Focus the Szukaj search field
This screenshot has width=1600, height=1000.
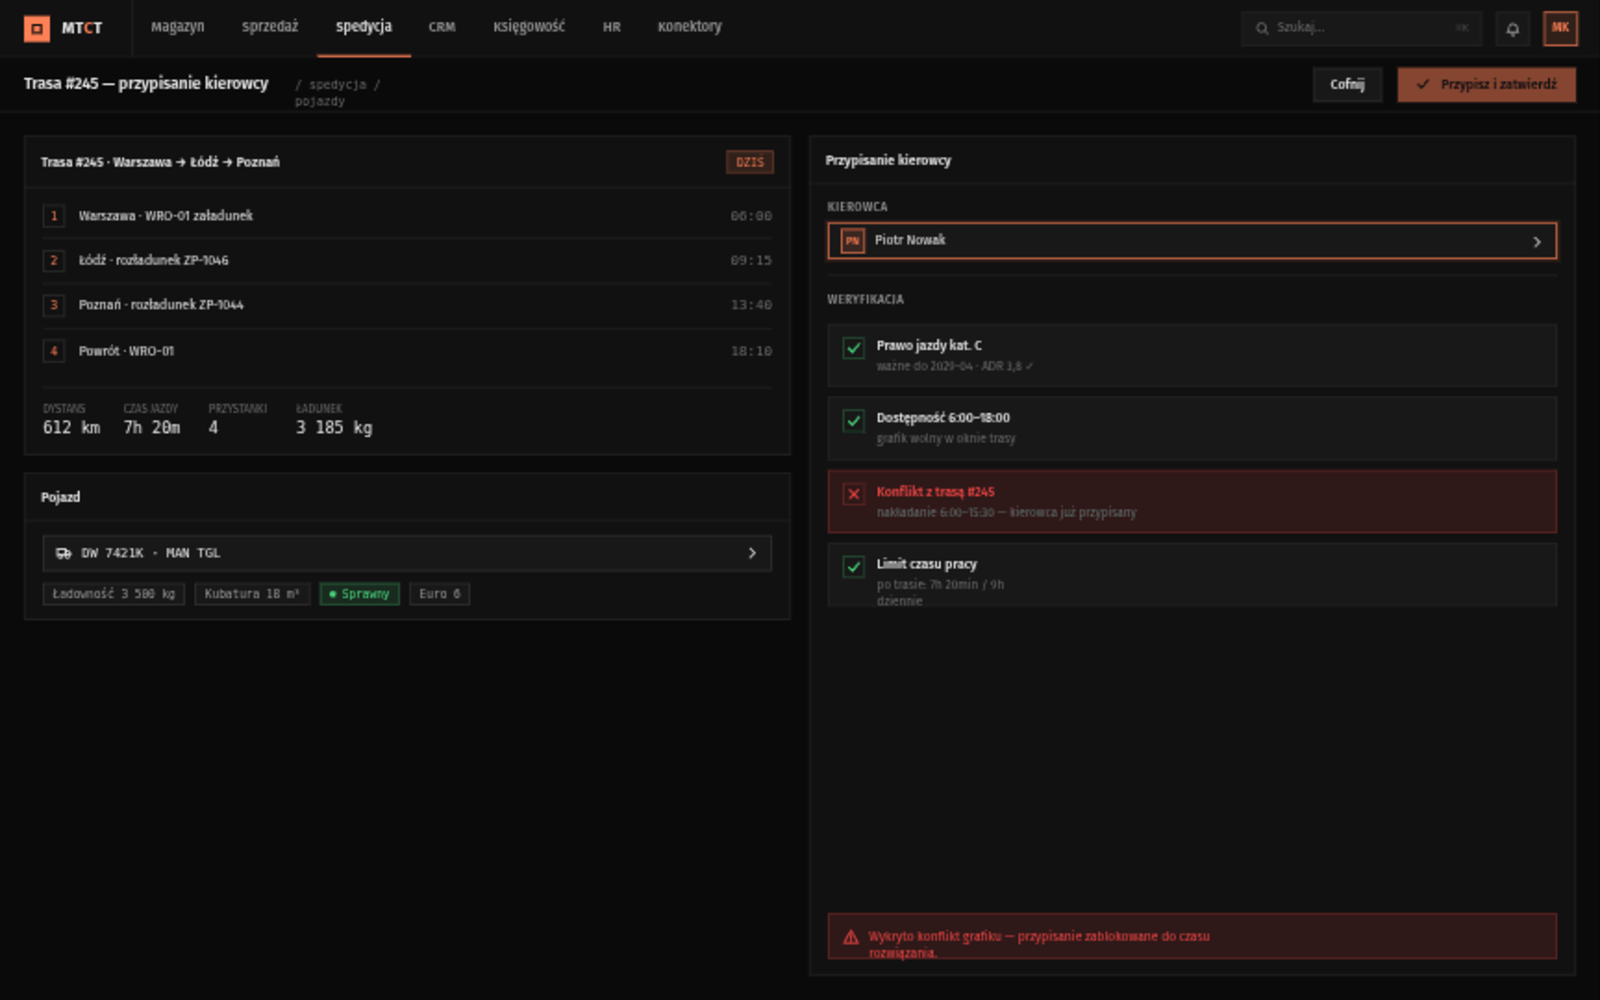pyautogui.click(x=1362, y=28)
